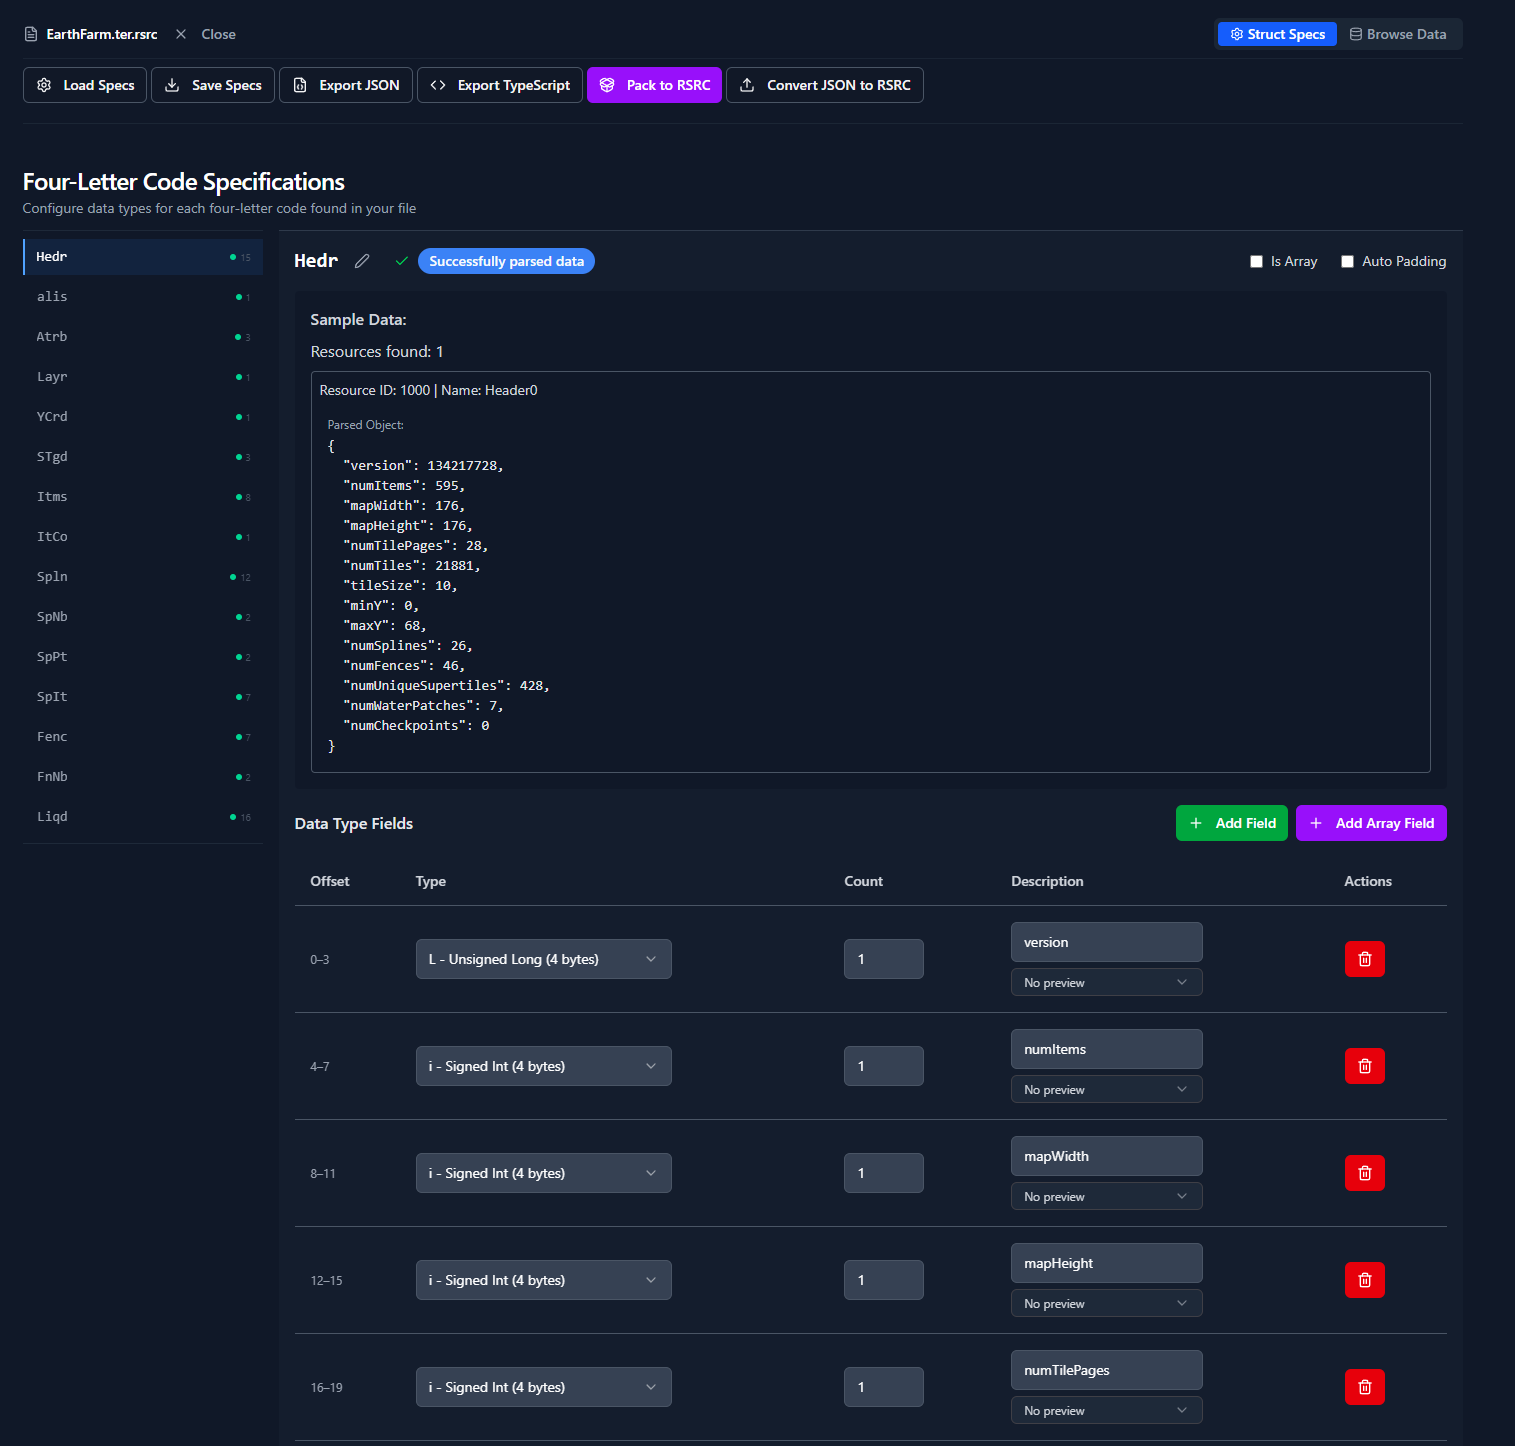Click the X icon next to Close
The image size is (1515, 1446).
(x=181, y=34)
